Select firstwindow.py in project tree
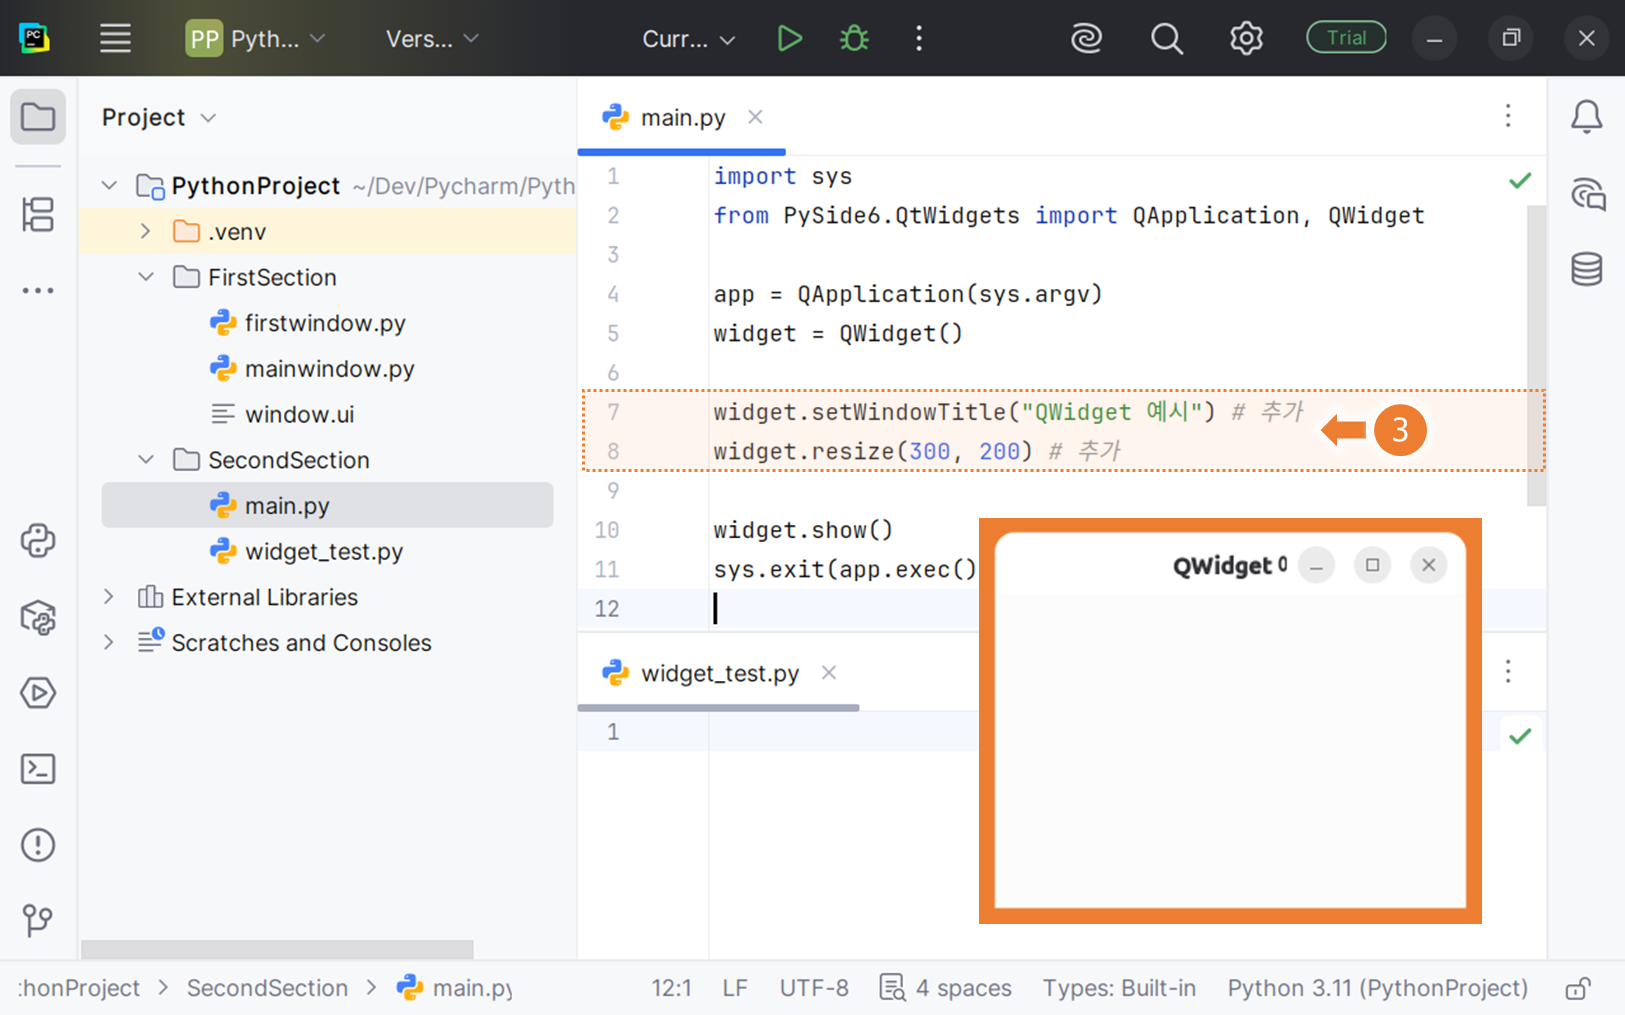Screen dimensions: 1625x1015 pos(307,323)
